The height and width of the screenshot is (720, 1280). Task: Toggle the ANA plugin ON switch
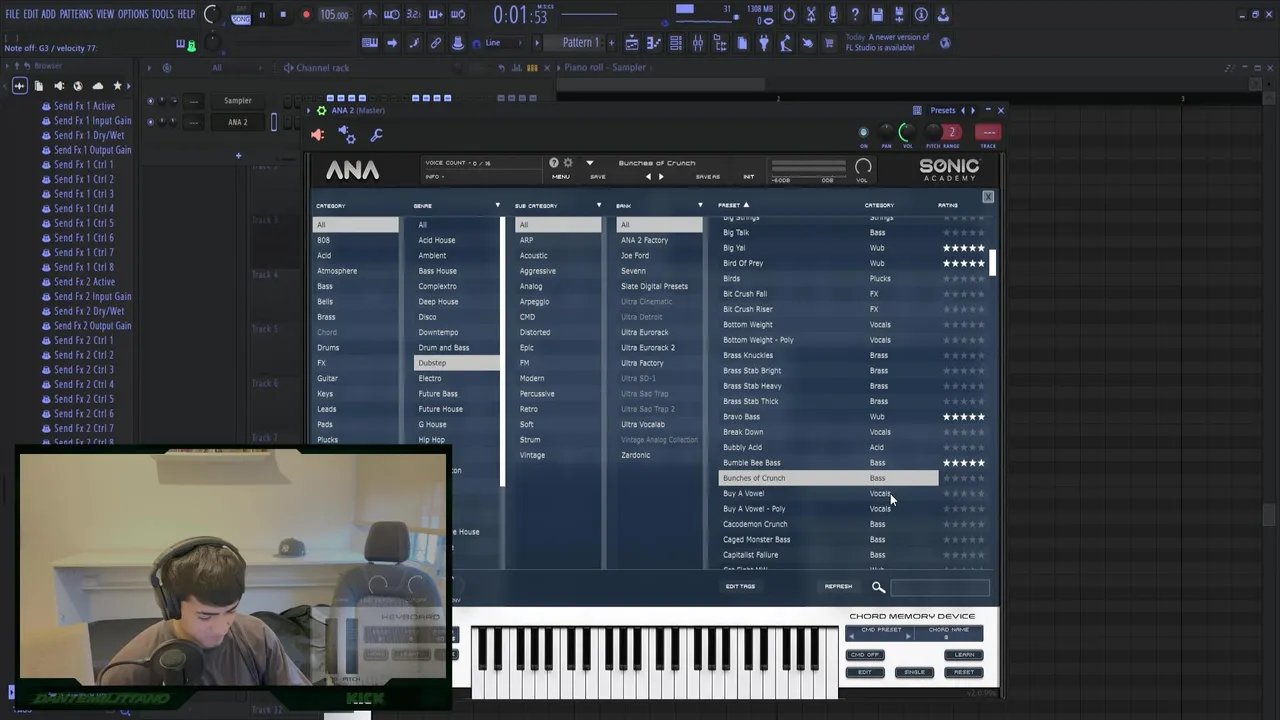point(864,133)
